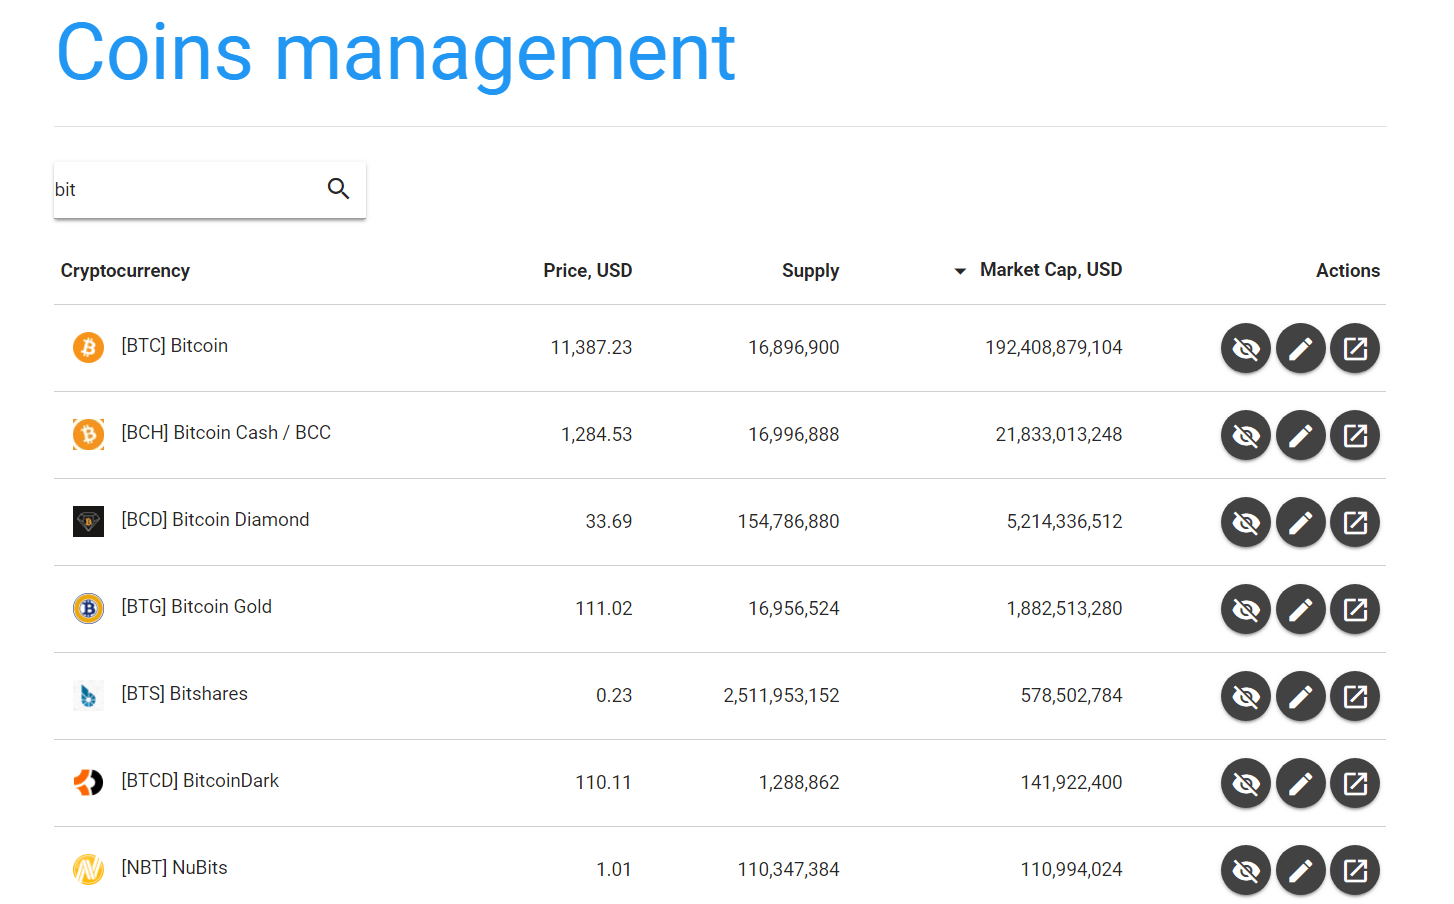
Task: Open Bitcoin in external link
Action: pyautogui.click(x=1355, y=348)
